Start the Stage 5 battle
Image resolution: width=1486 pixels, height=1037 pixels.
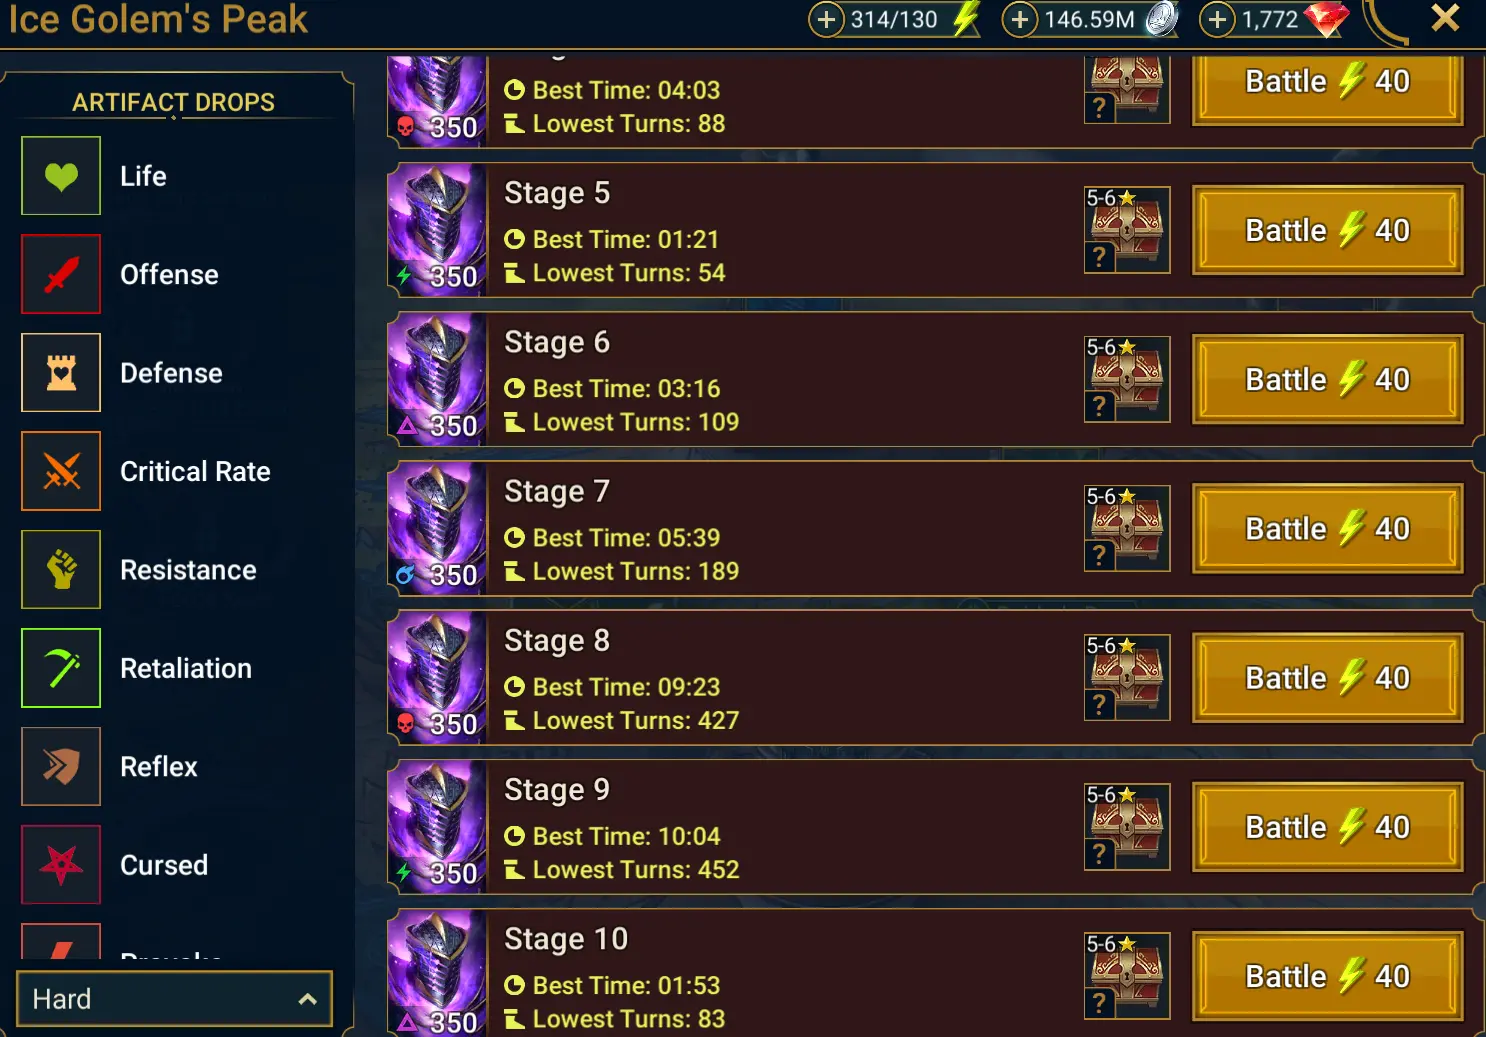point(1327,230)
